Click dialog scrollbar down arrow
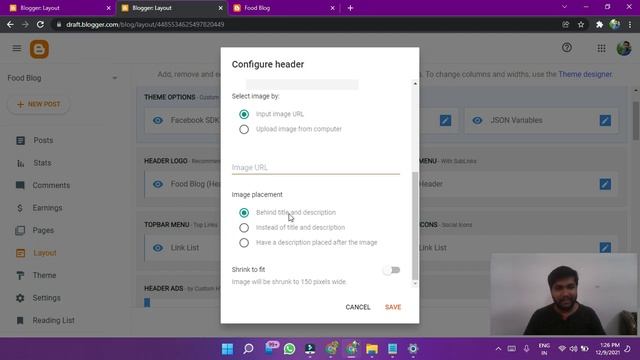The image size is (640, 360). tap(415, 283)
